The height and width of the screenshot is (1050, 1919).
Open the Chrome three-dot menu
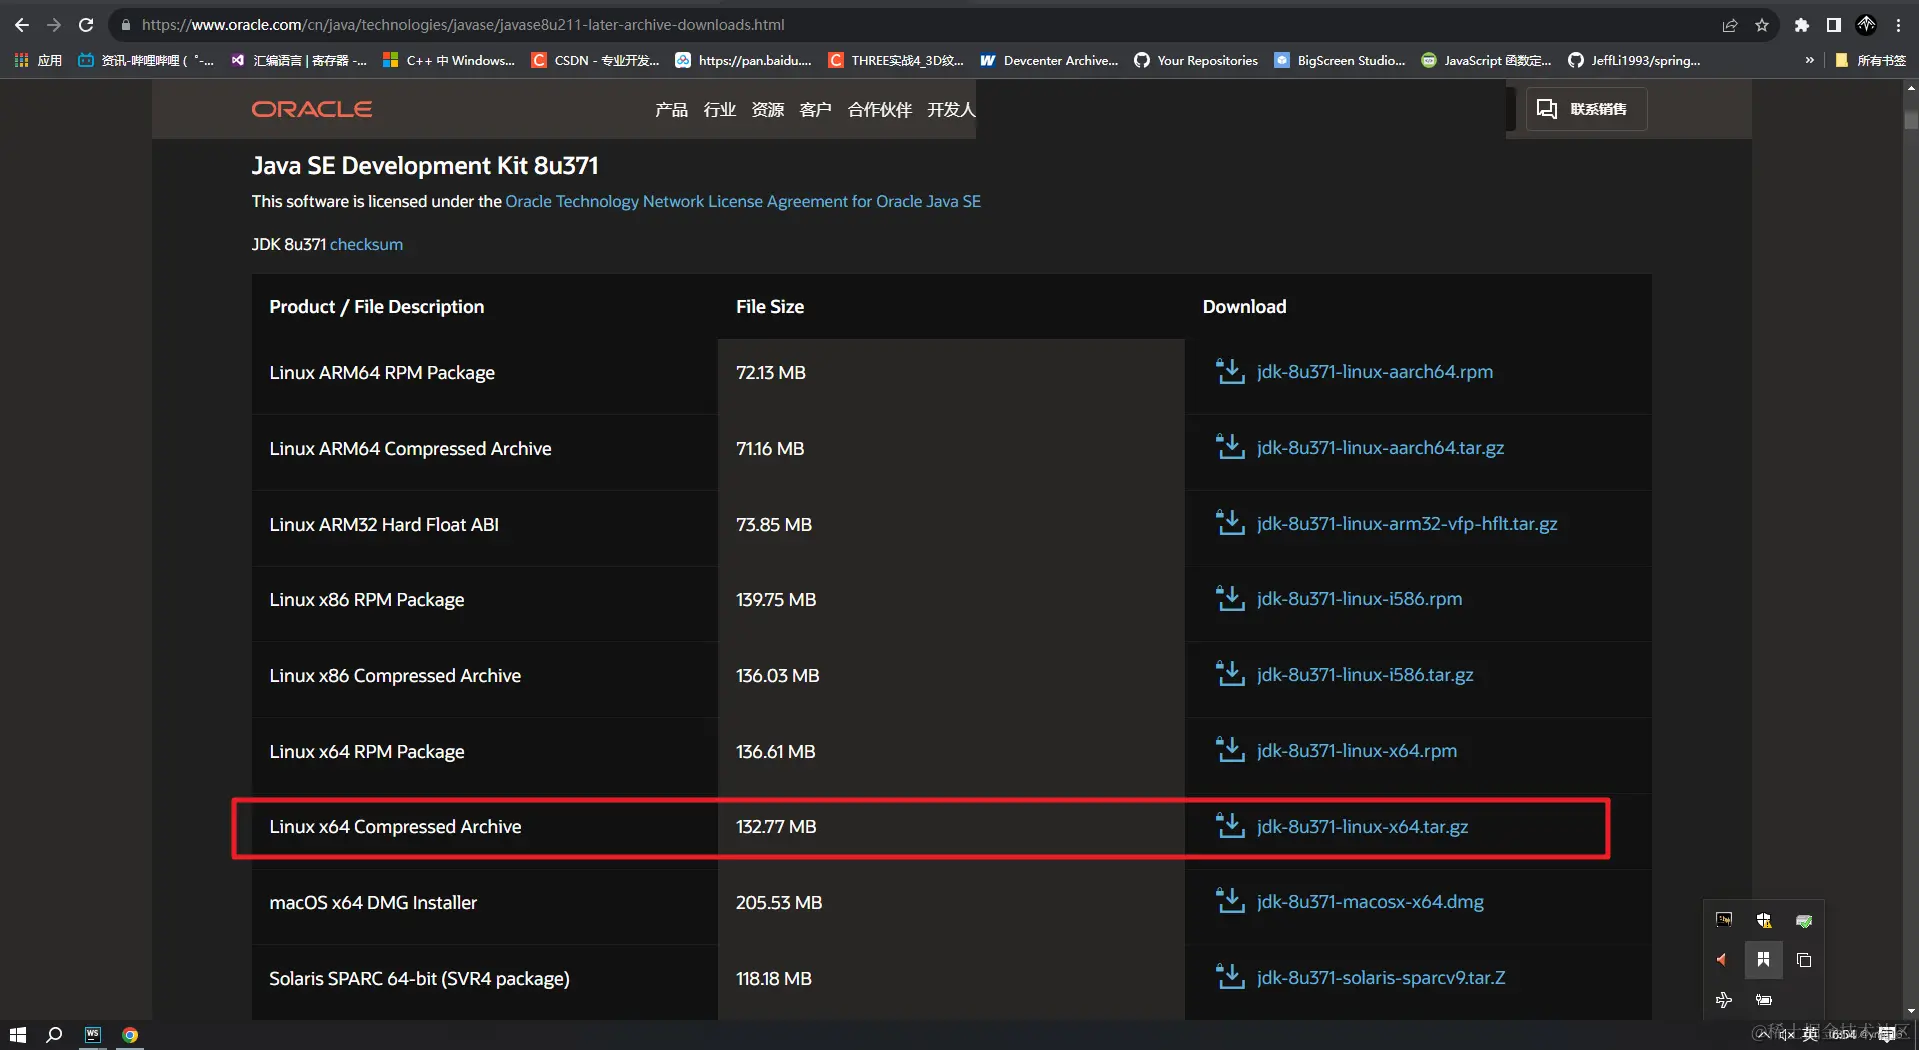coord(1898,25)
